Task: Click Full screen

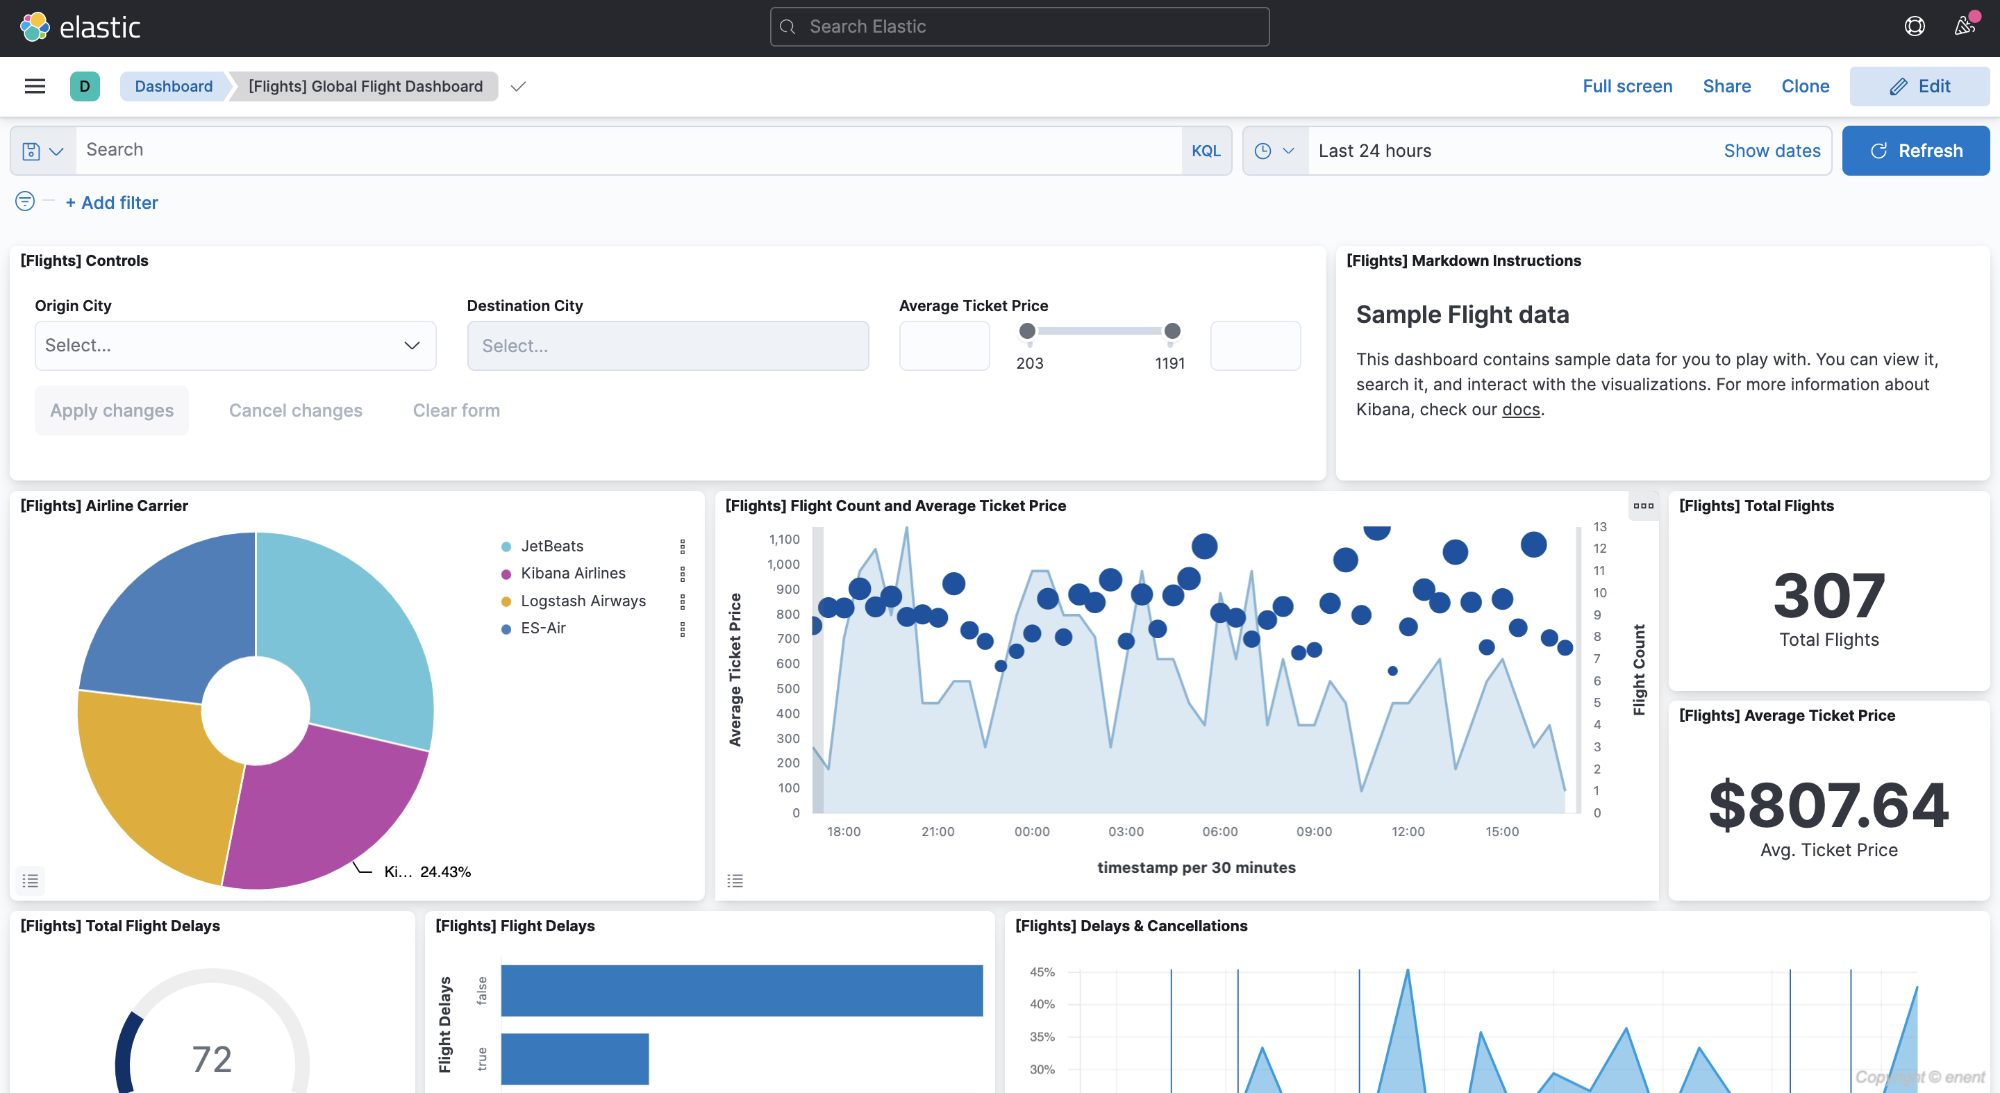Action: 1627,86
